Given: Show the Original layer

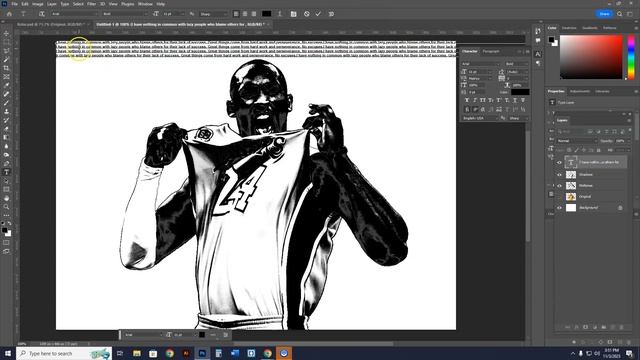Looking at the screenshot, I should pyautogui.click(x=560, y=197).
